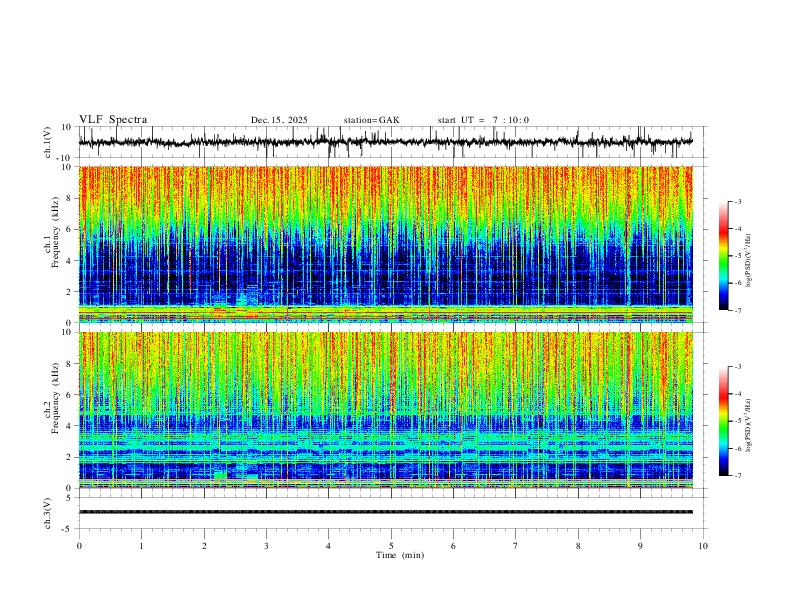Image resolution: width=792 pixels, height=612 pixels.
Task: Click time axis tick label "5"
Action: click(391, 546)
